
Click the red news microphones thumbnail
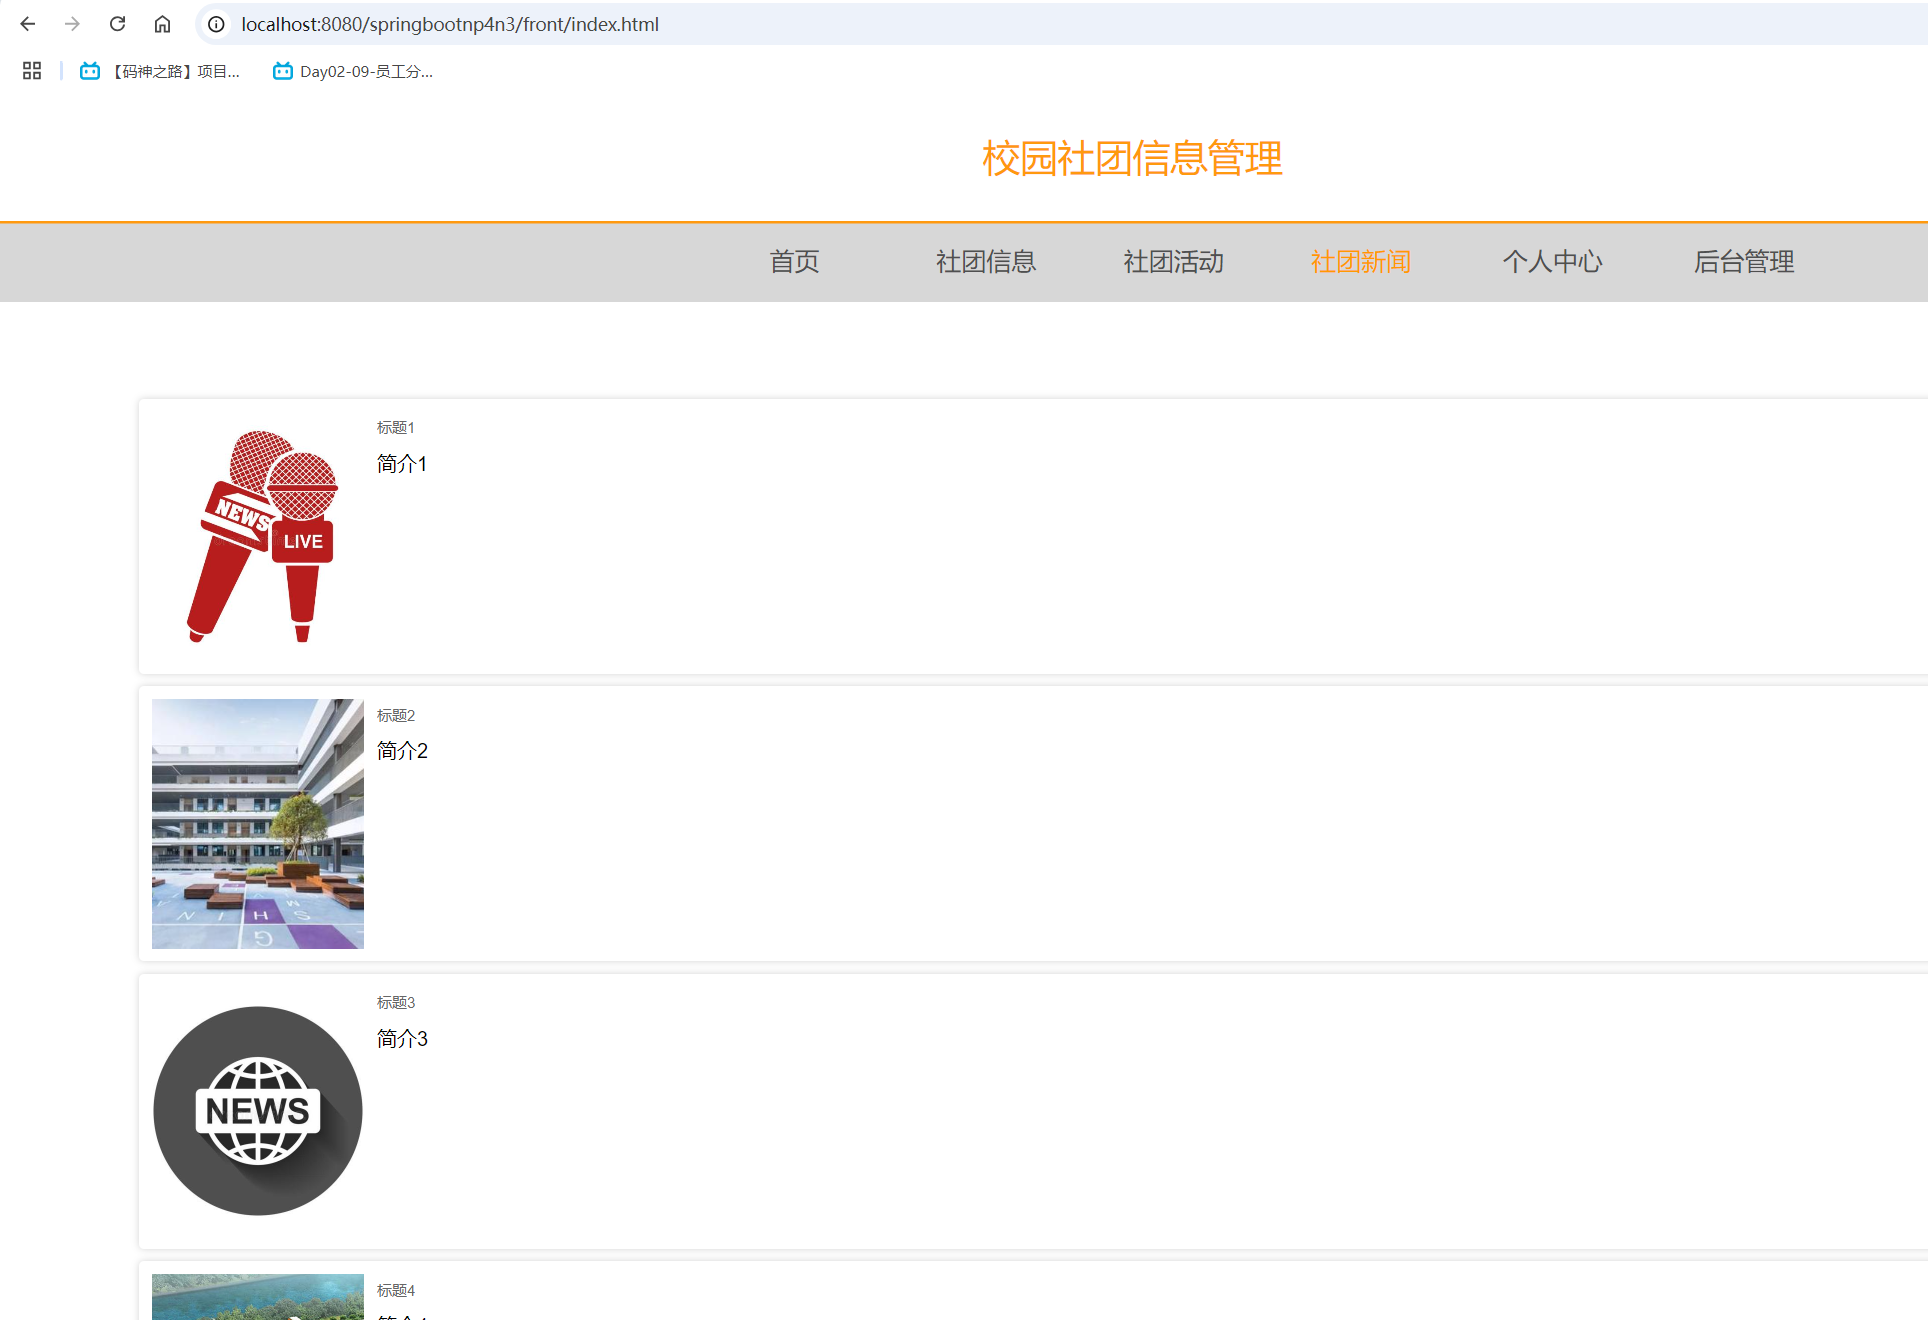point(258,536)
